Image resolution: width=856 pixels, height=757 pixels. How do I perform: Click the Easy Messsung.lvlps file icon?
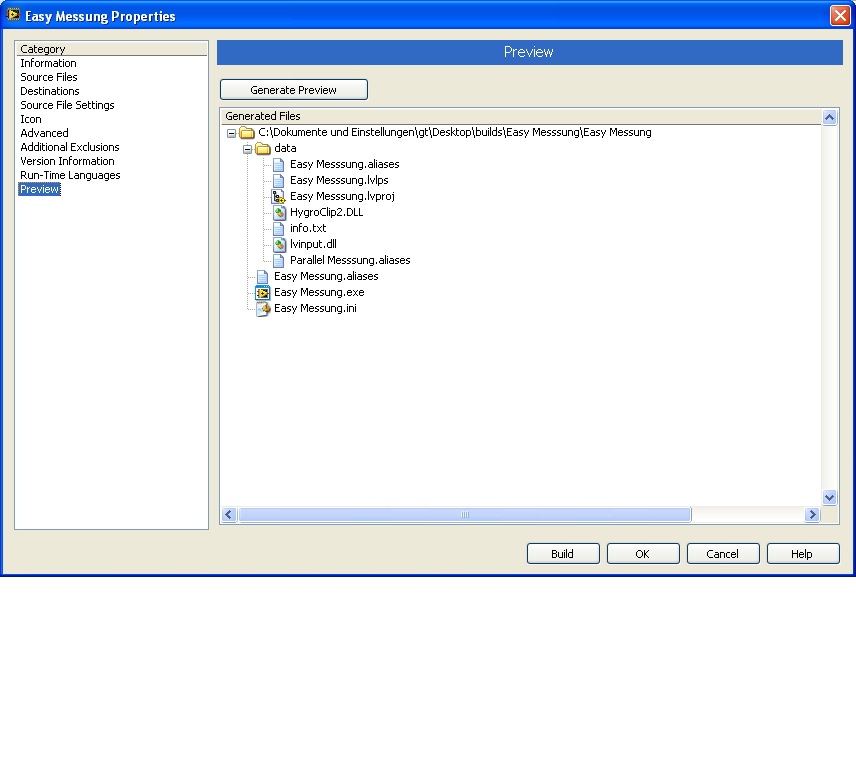tap(278, 180)
